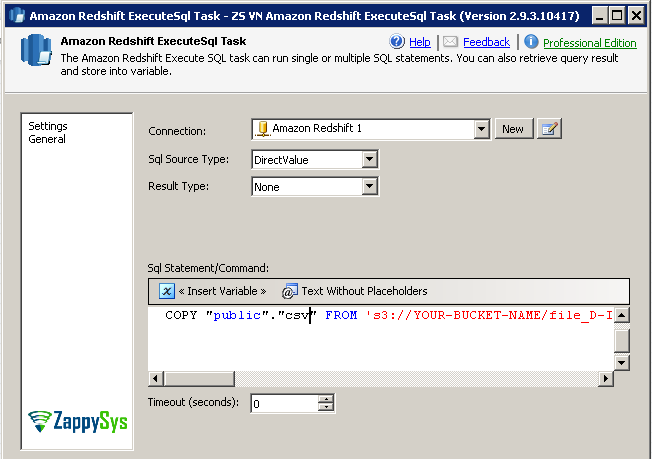This screenshot has height=459, width=652.
Task: Click the SQL editor scroll up arrow
Action: point(622,315)
